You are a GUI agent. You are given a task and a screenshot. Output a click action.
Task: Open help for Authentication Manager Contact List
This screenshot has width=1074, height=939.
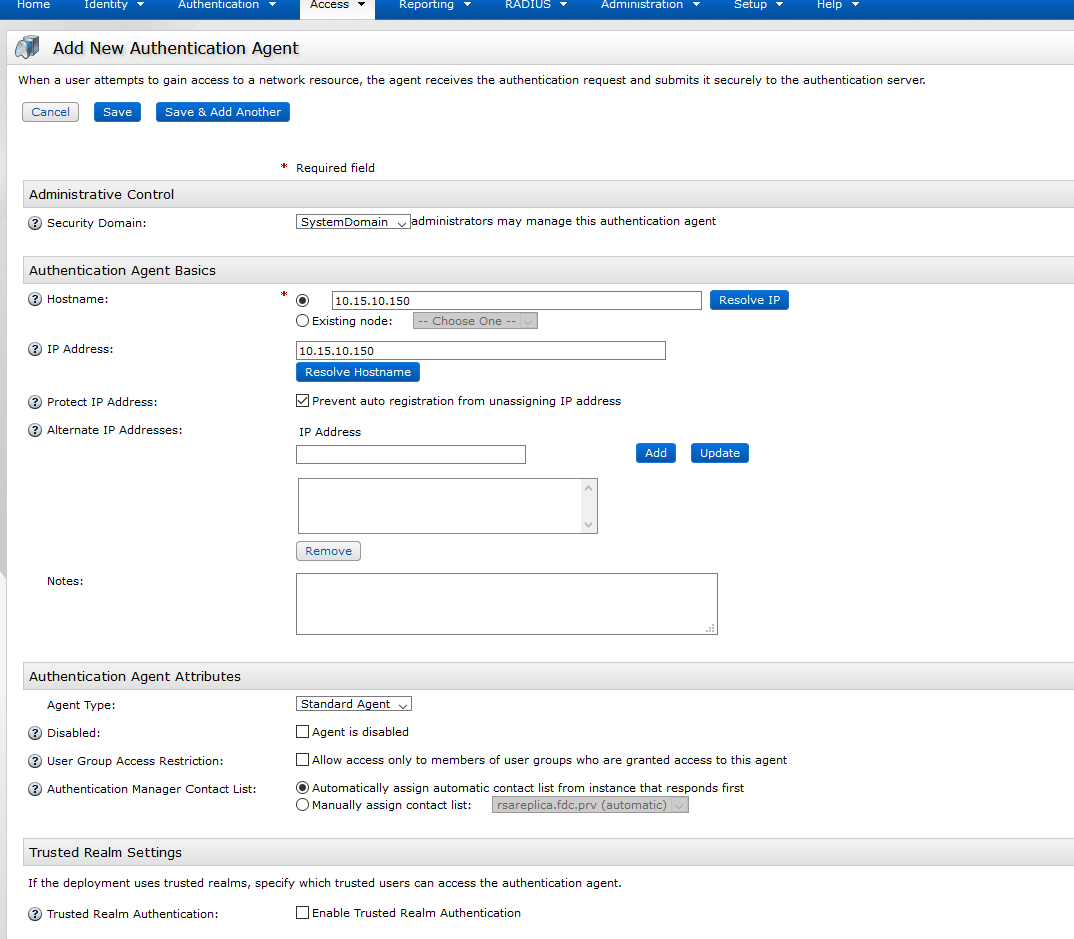[36, 788]
